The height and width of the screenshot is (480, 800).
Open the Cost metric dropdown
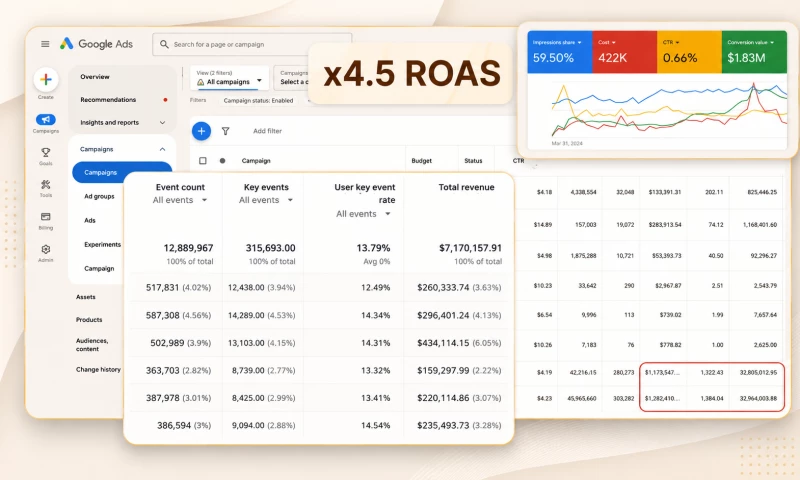tap(614, 42)
